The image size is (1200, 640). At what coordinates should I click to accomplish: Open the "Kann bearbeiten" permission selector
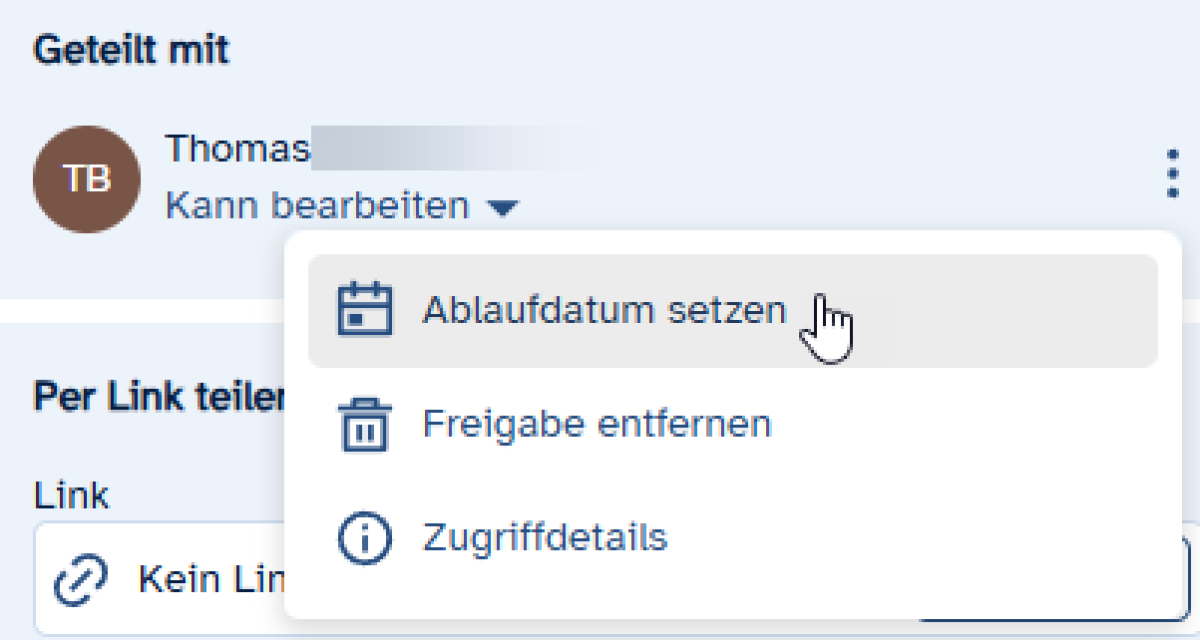click(318, 207)
